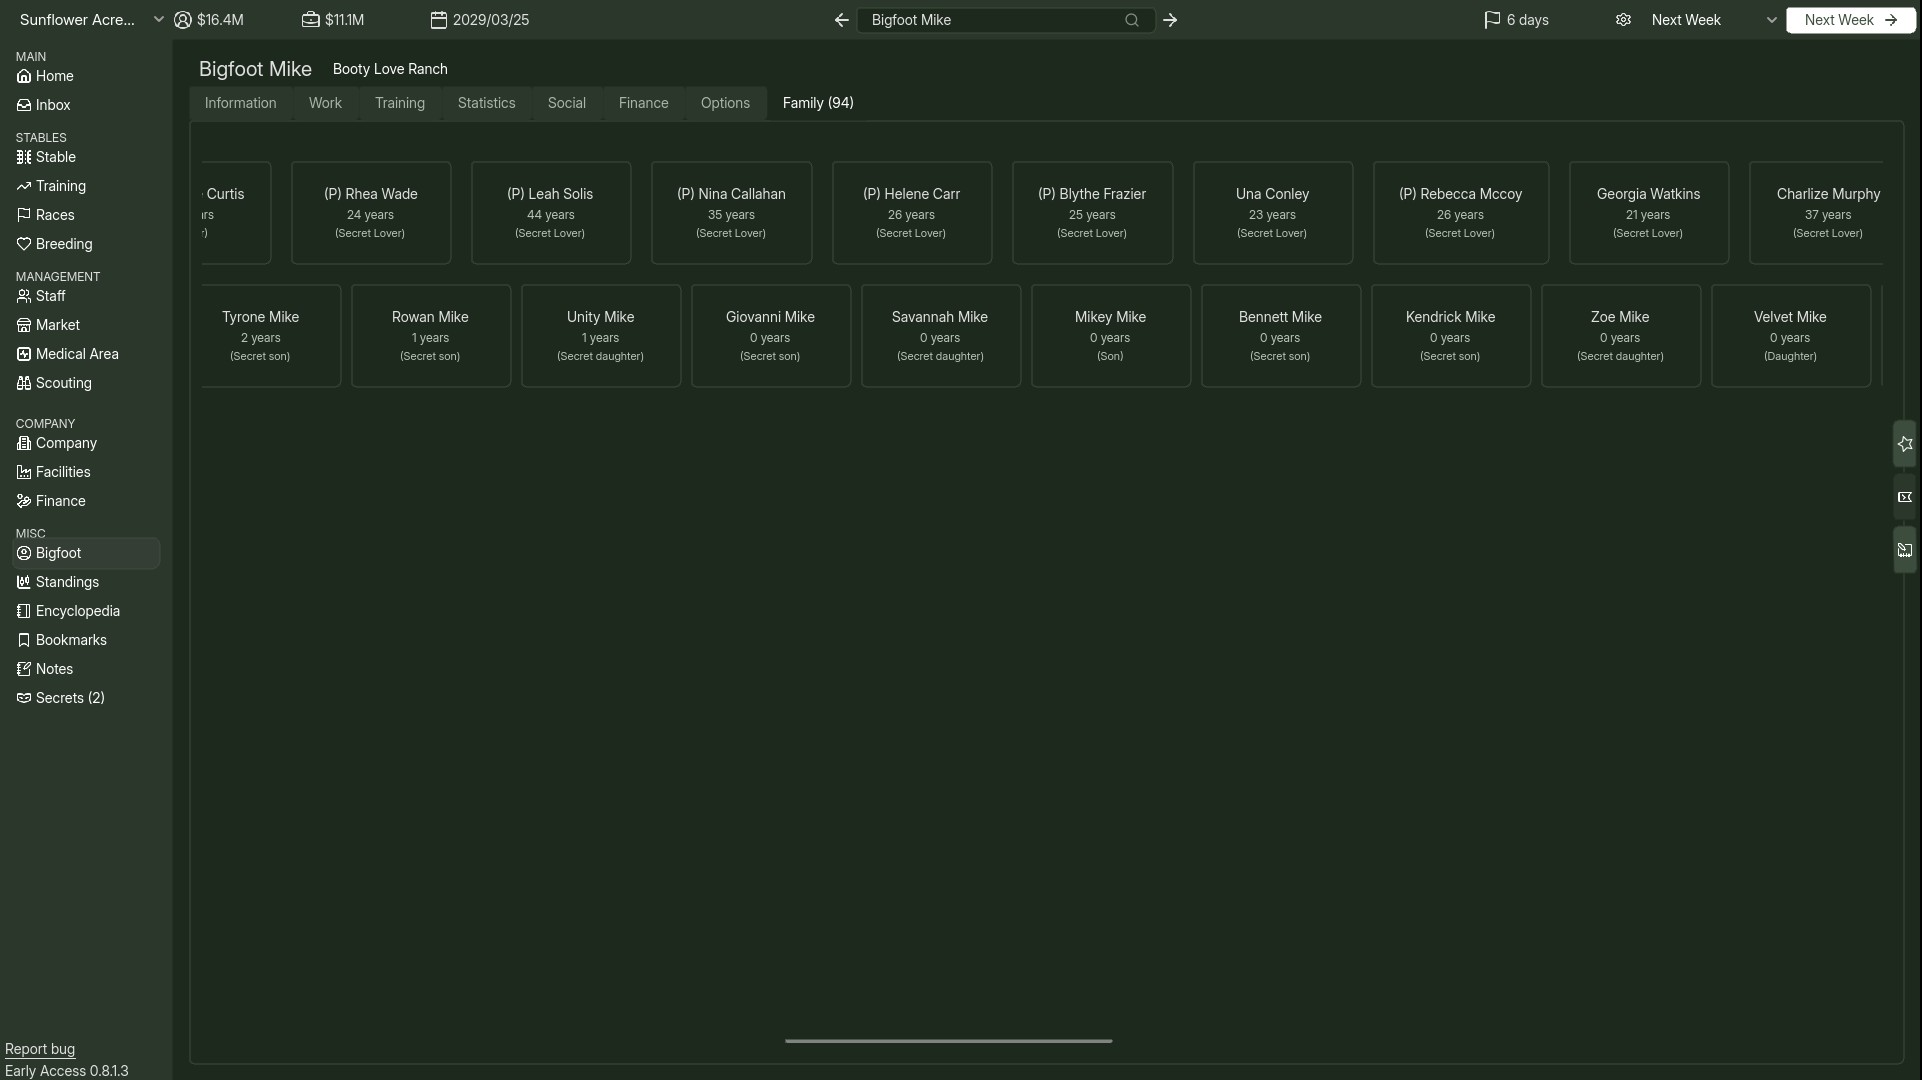Open the Breeding heart icon in sidebar
This screenshot has height=1080, width=1922.
24,244
